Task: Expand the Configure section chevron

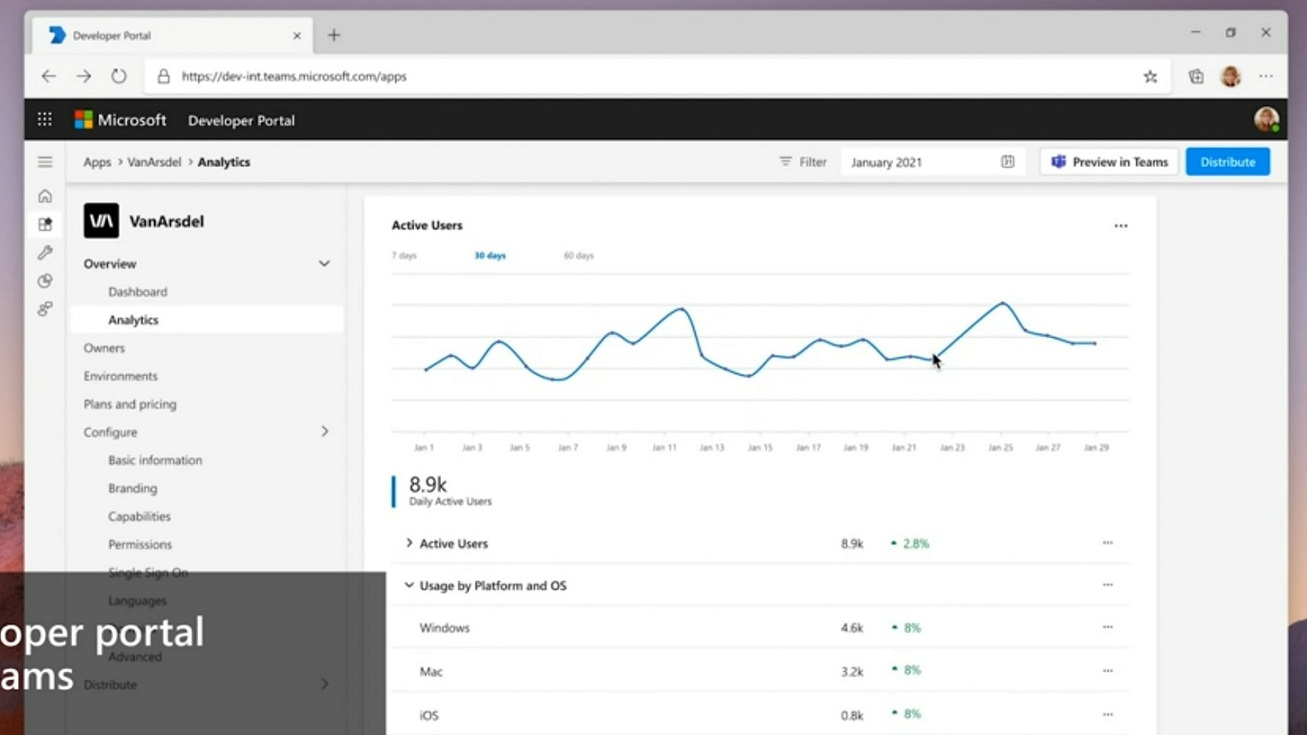Action: click(x=324, y=432)
